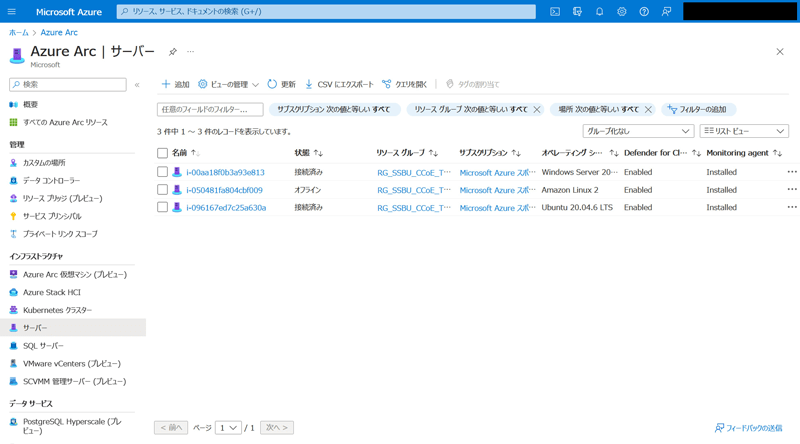Open the サブスクリプション filter pill
Image resolution: width=800 pixels, height=444 pixels.
pyautogui.click(x=334, y=109)
